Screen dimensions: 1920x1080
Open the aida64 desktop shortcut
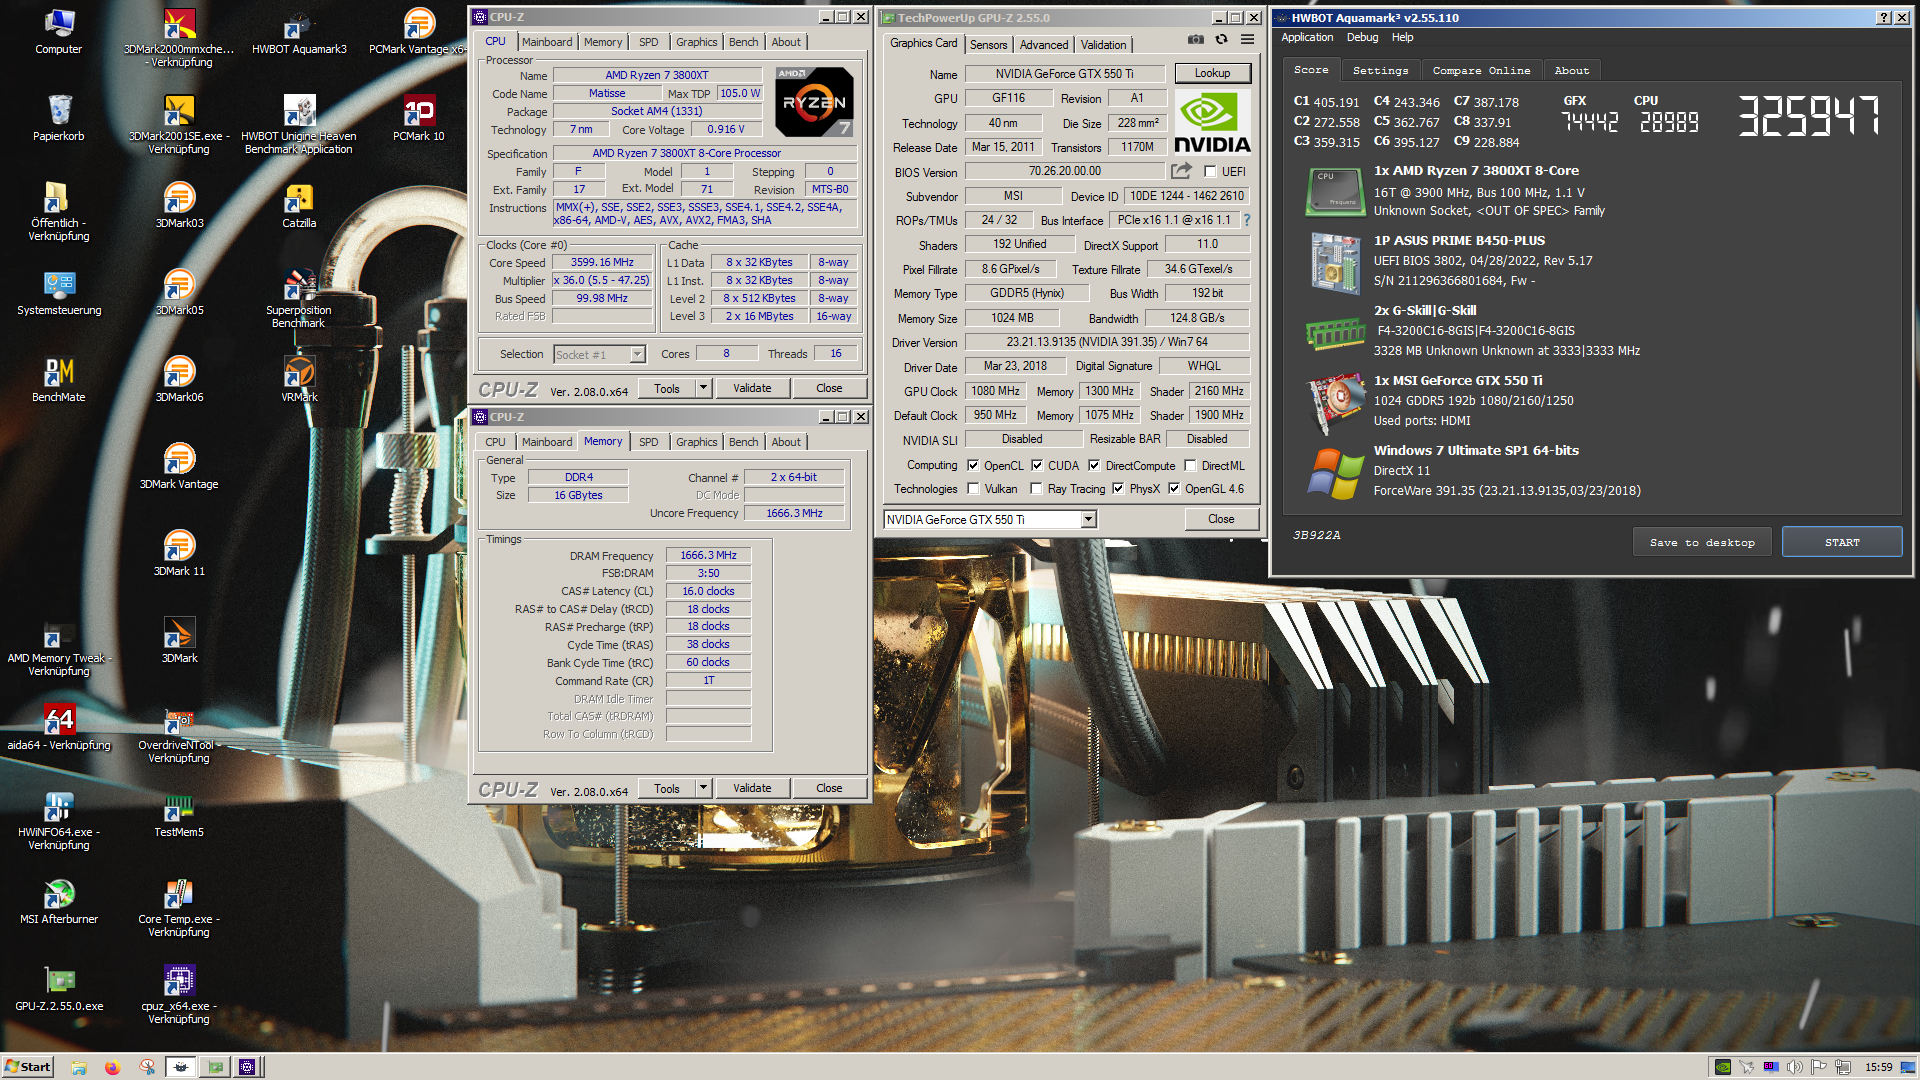pyautogui.click(x=59, y=726)
